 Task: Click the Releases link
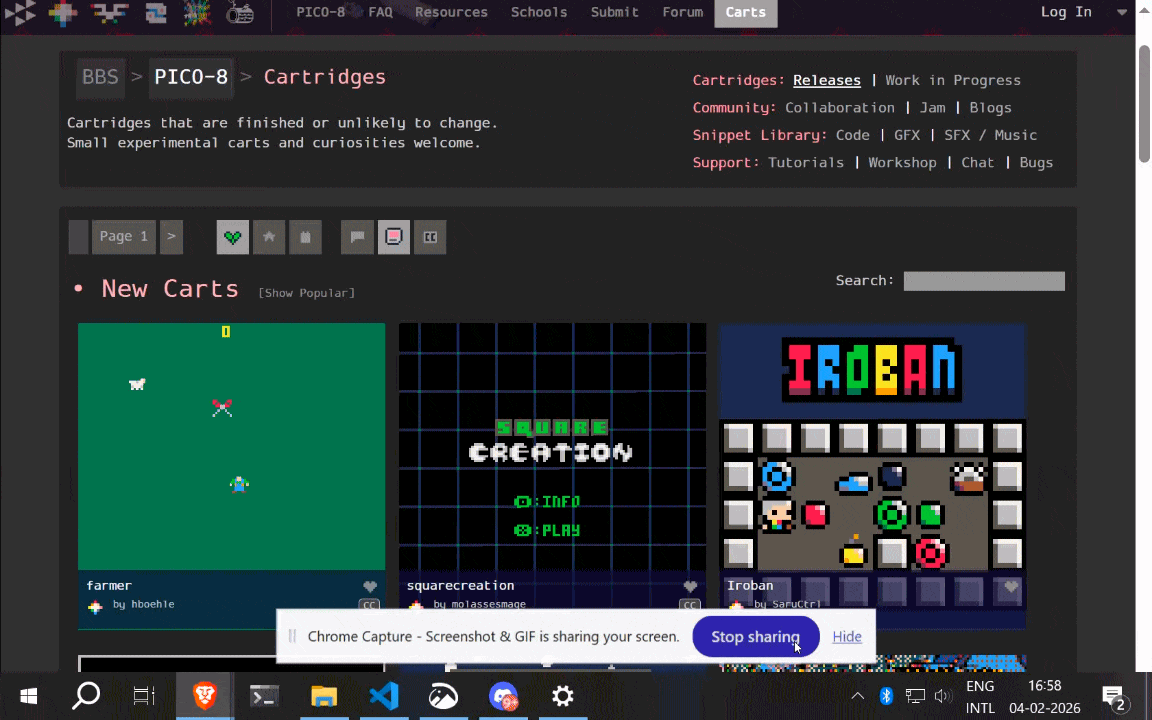826,80
